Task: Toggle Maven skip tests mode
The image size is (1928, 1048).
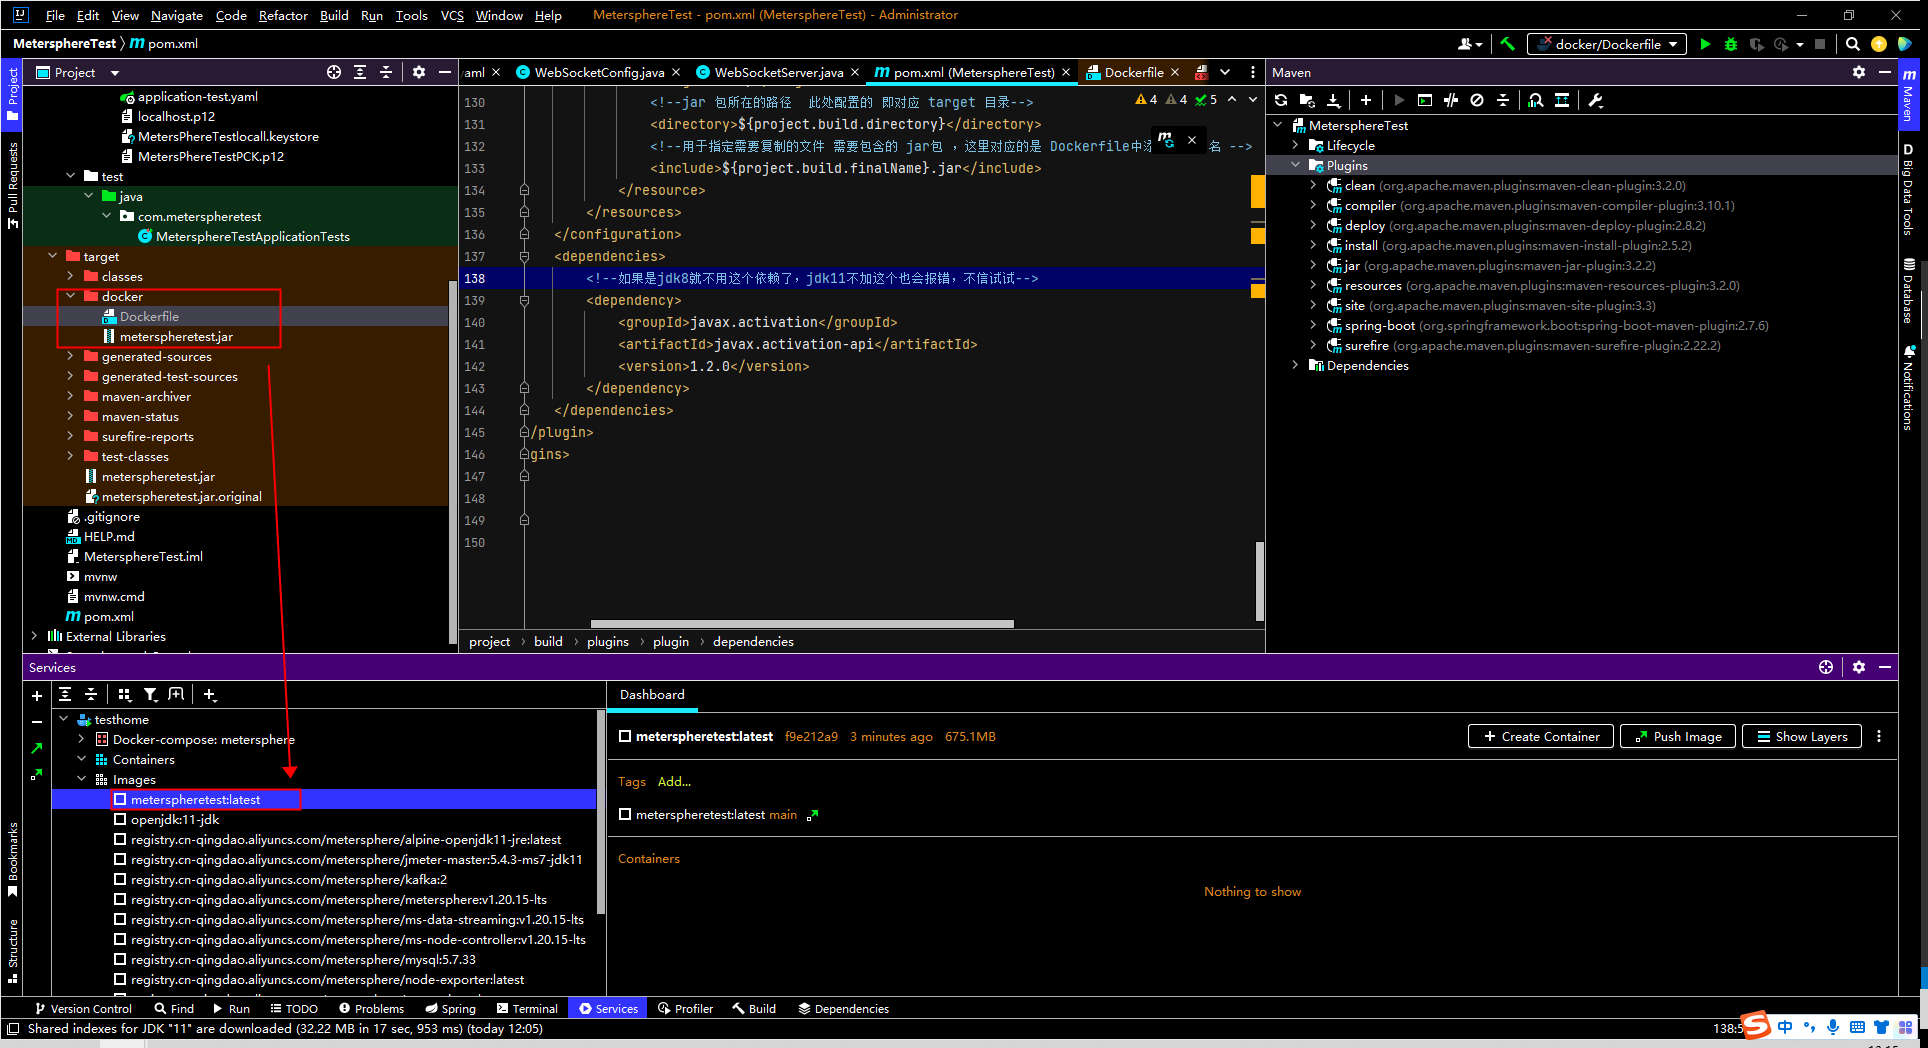Action: click(1477, 100)
